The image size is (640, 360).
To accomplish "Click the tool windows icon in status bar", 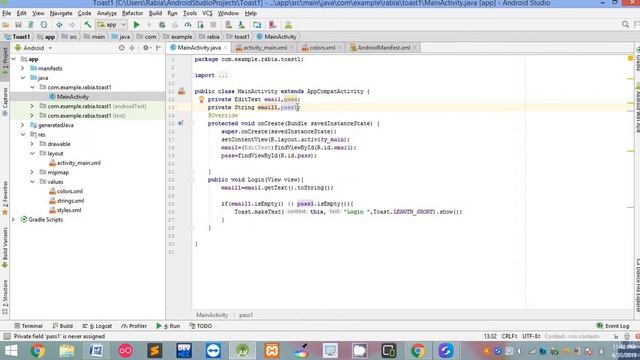I will coord(7,336).
